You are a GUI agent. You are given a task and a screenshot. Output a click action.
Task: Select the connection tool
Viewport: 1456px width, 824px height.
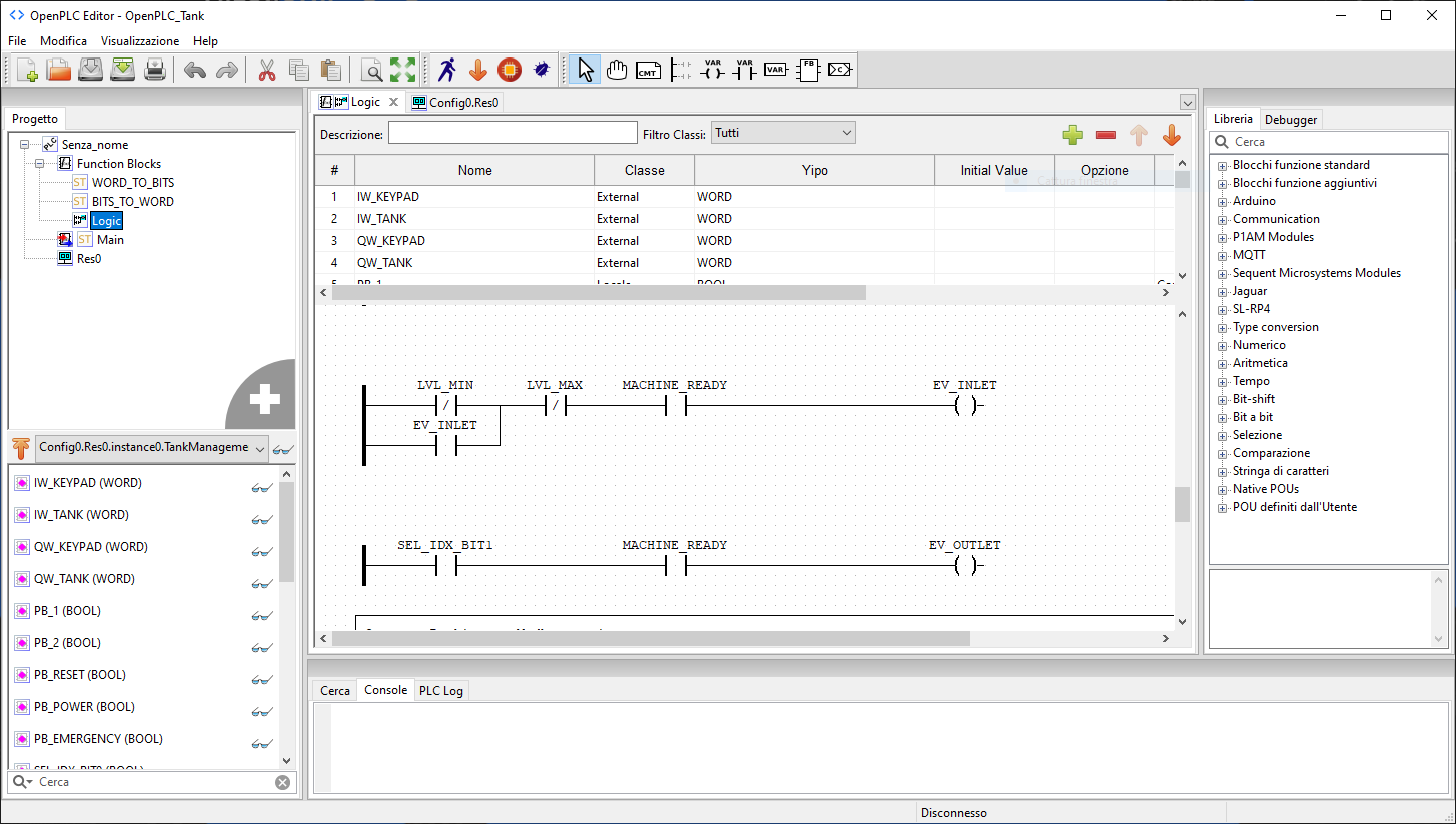click(840, 70)
